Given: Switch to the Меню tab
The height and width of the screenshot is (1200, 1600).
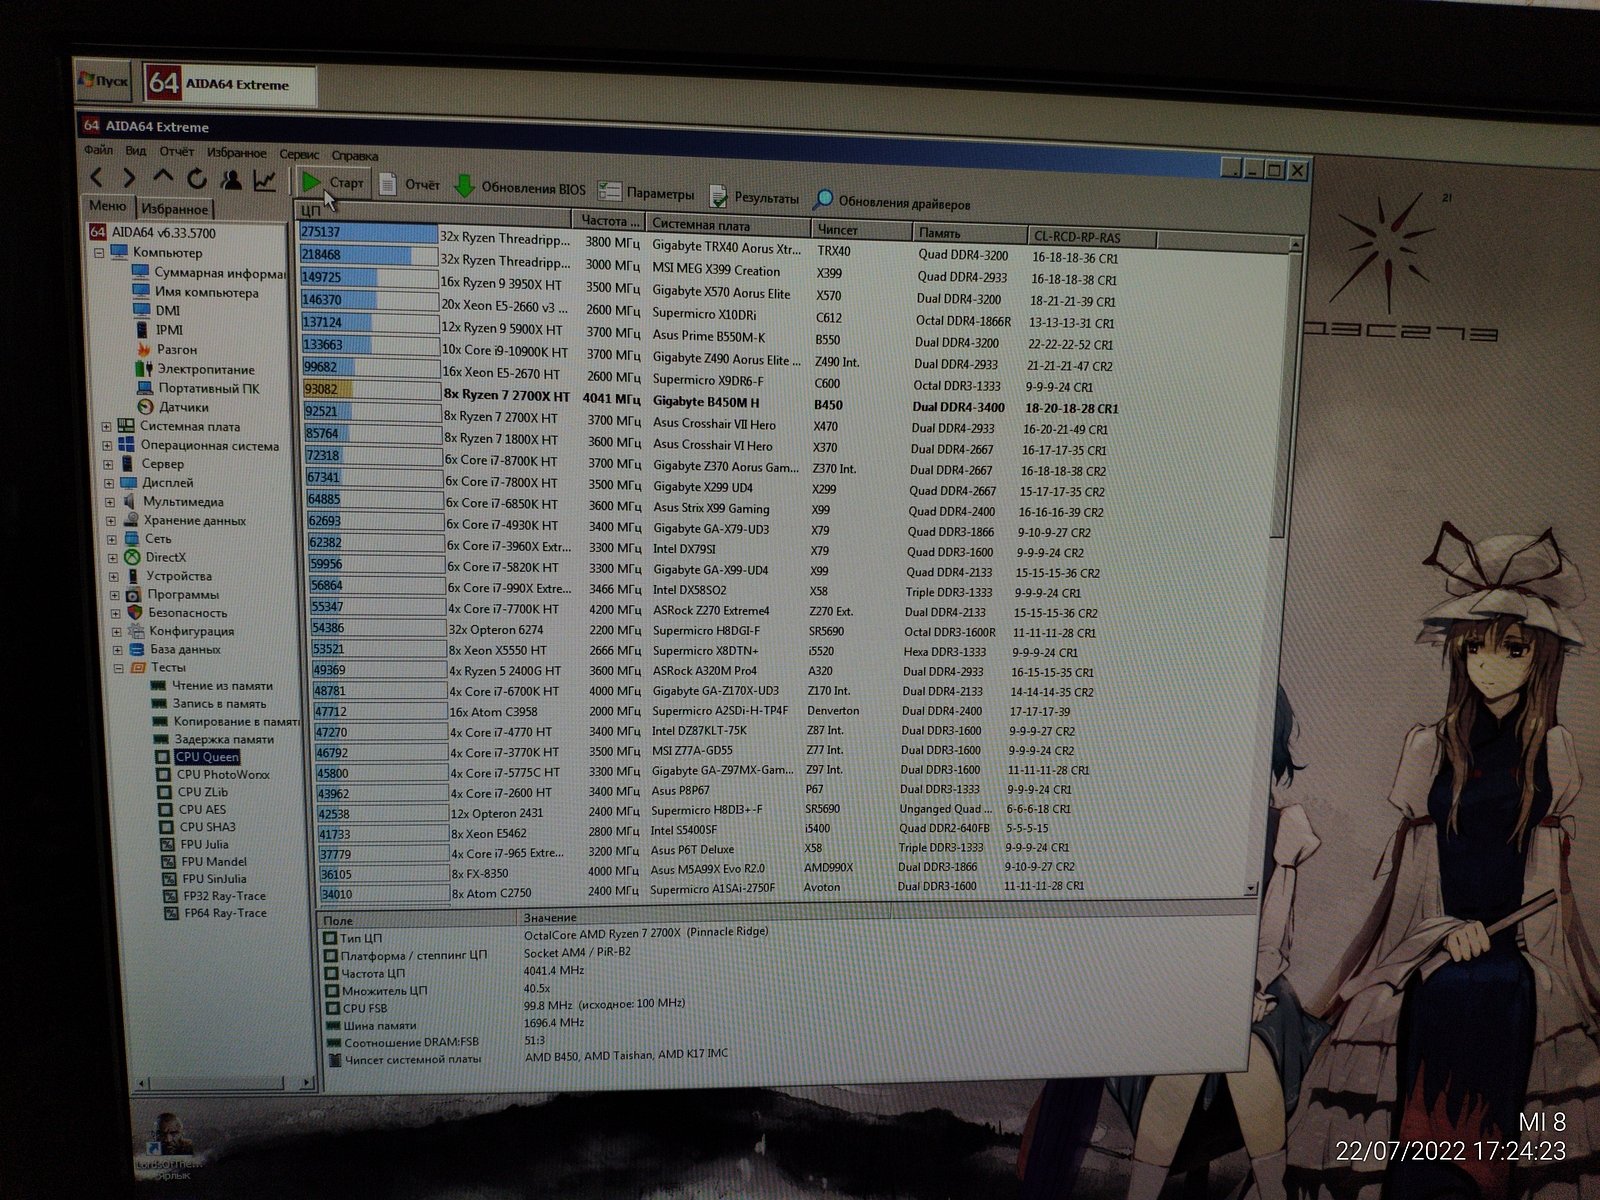Looking at the screenshot, I should (107, 206).
